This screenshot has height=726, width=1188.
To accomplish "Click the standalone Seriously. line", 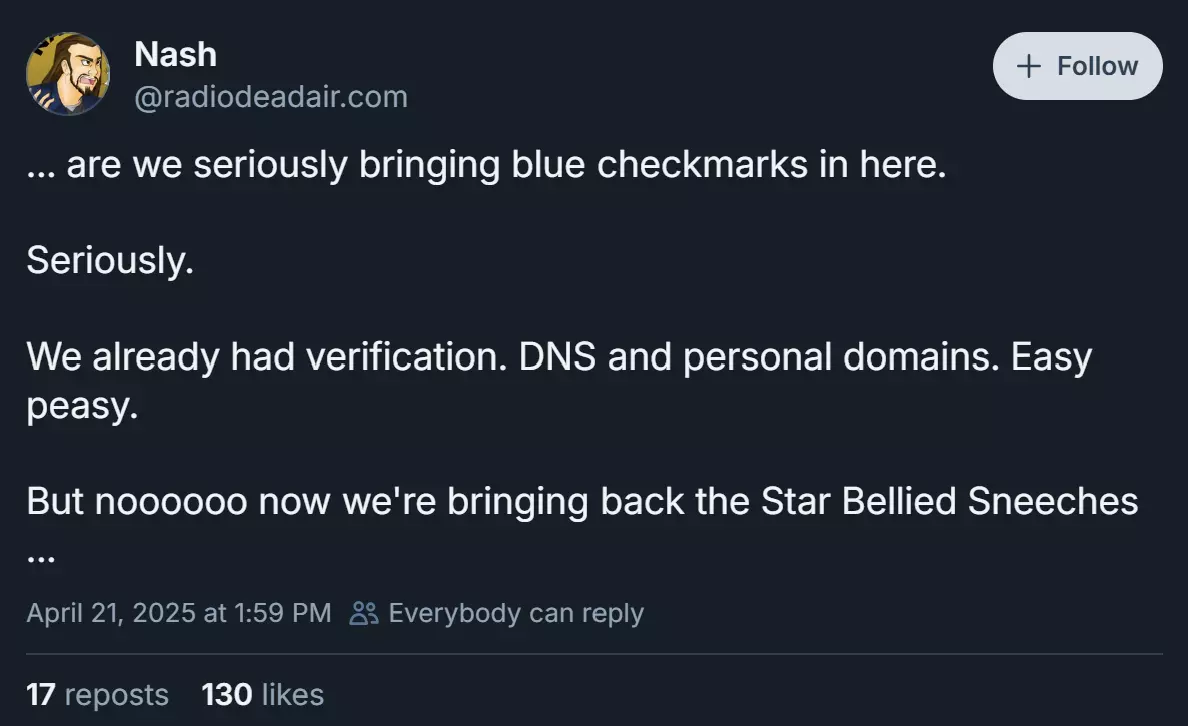I will 111,260.
